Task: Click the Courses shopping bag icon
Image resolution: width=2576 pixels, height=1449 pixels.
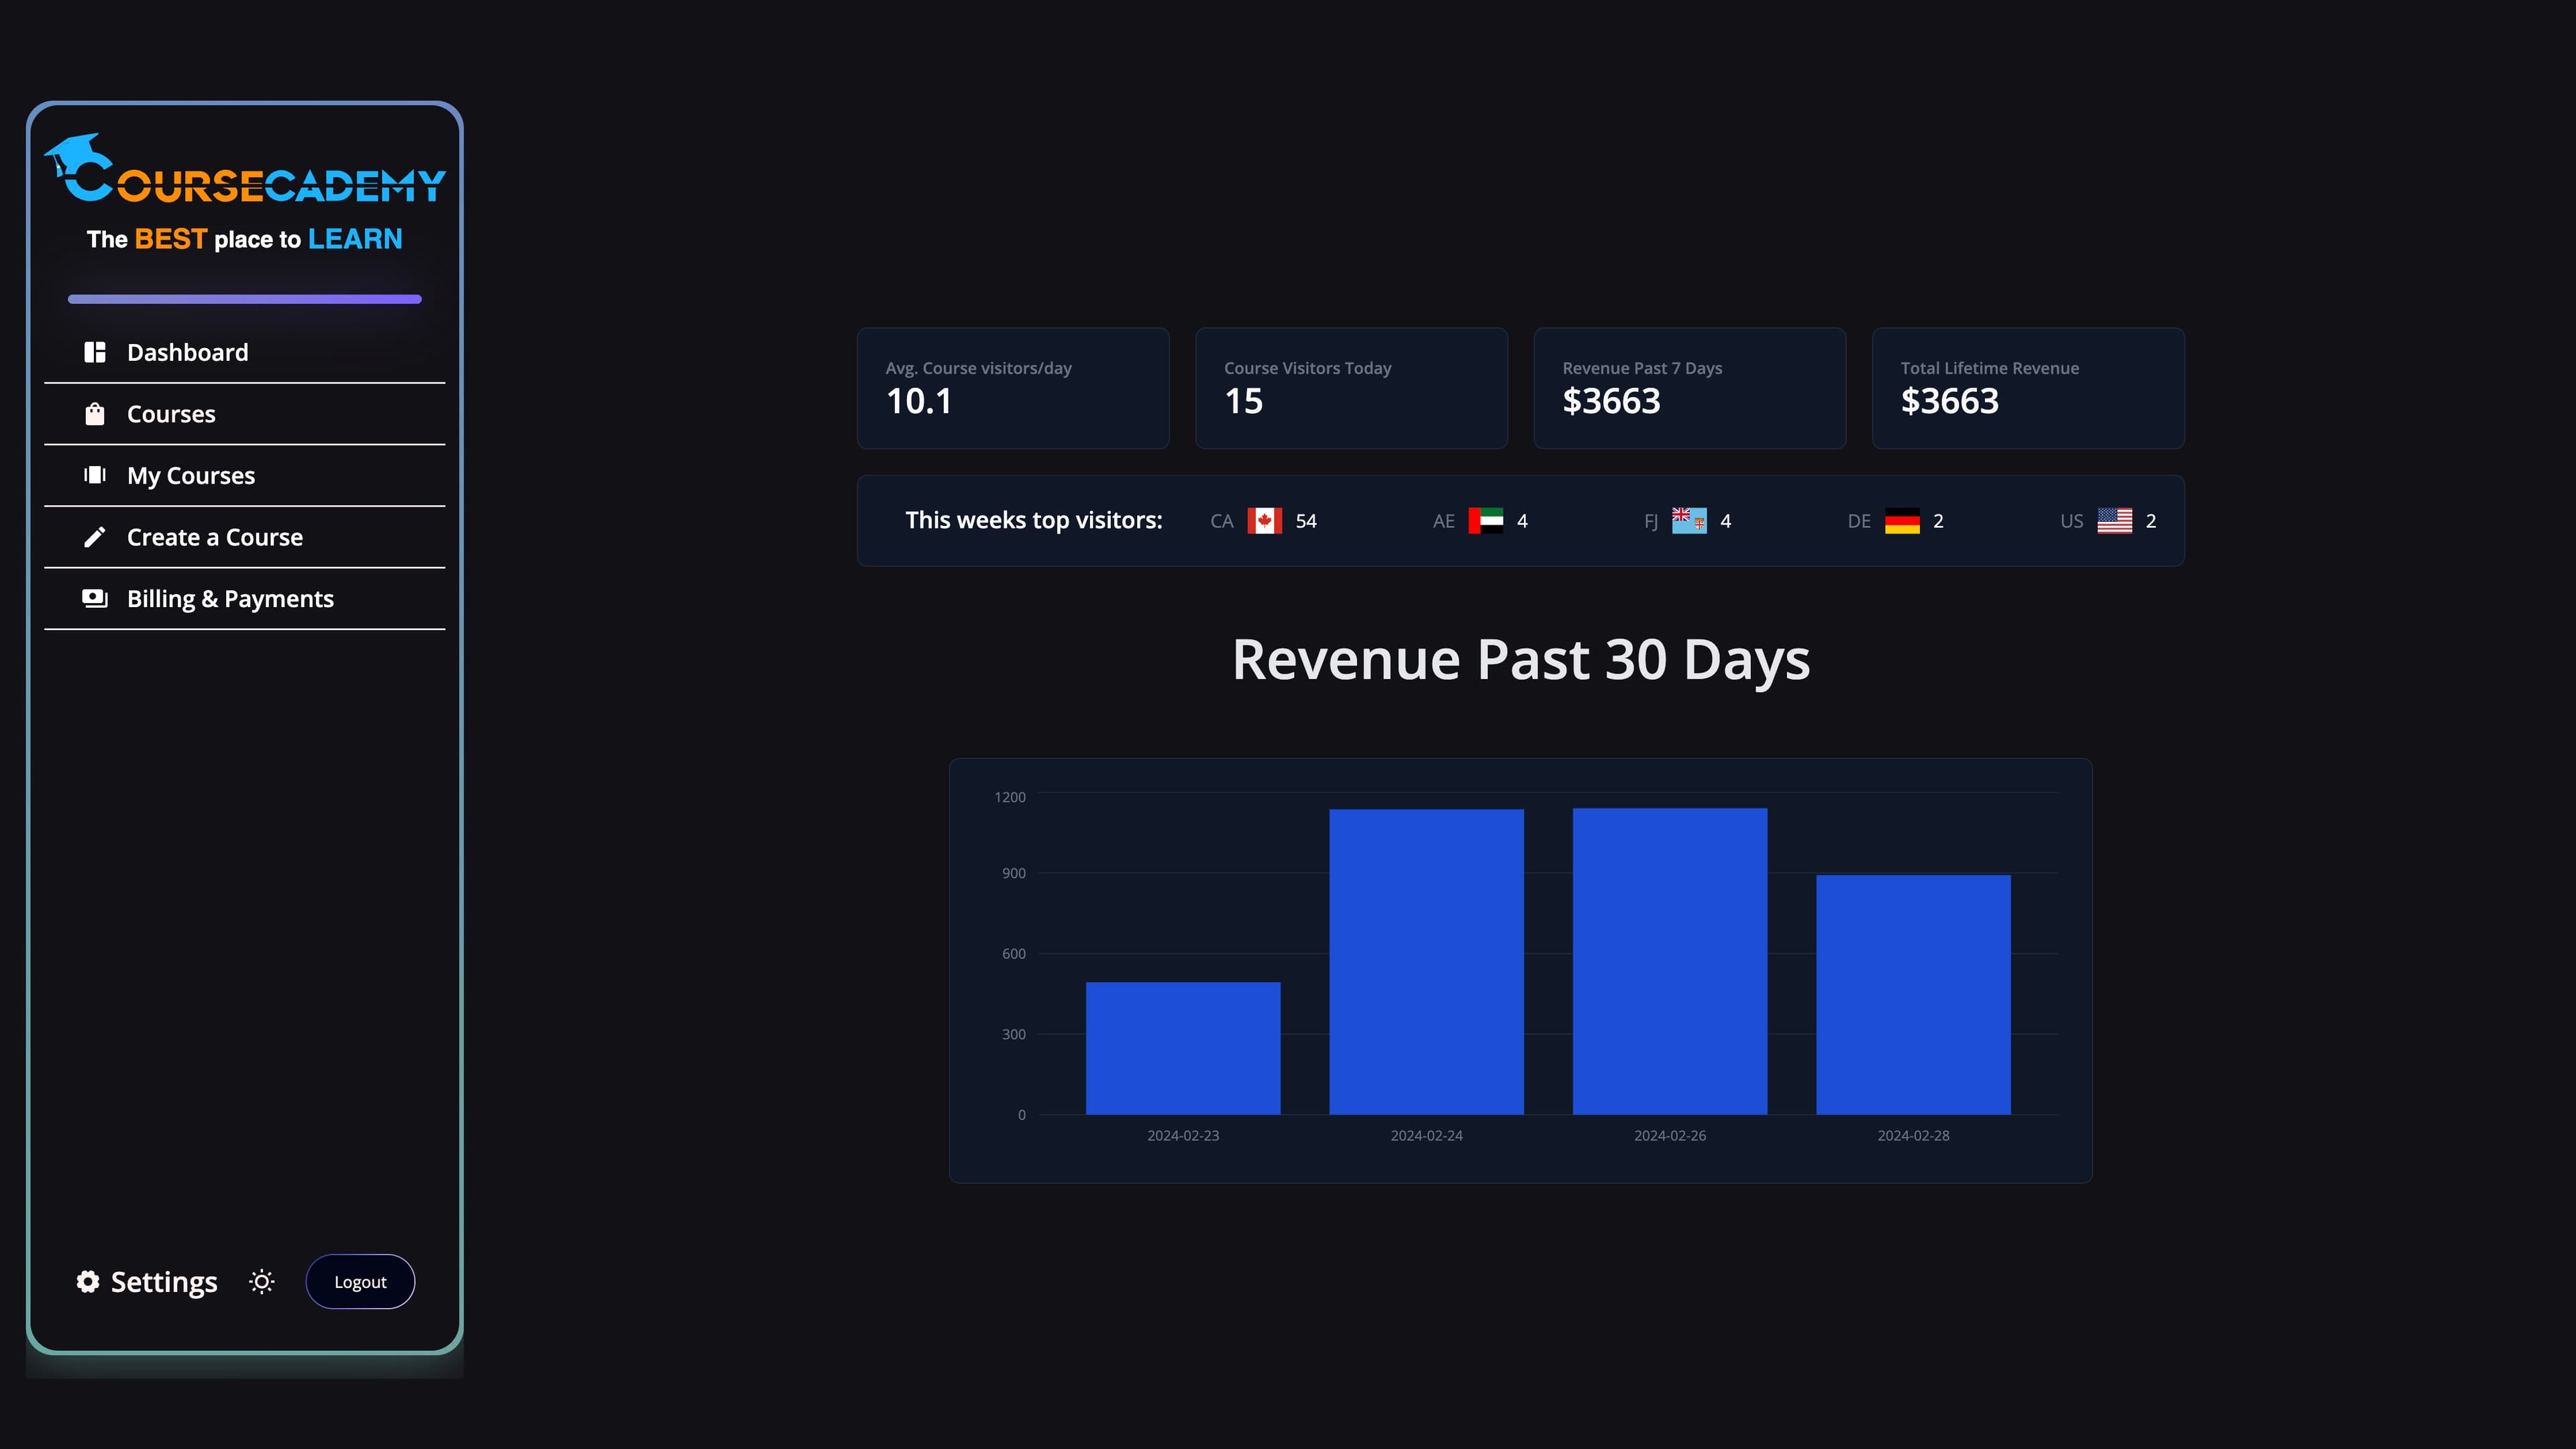Action: tap(95, 414)
